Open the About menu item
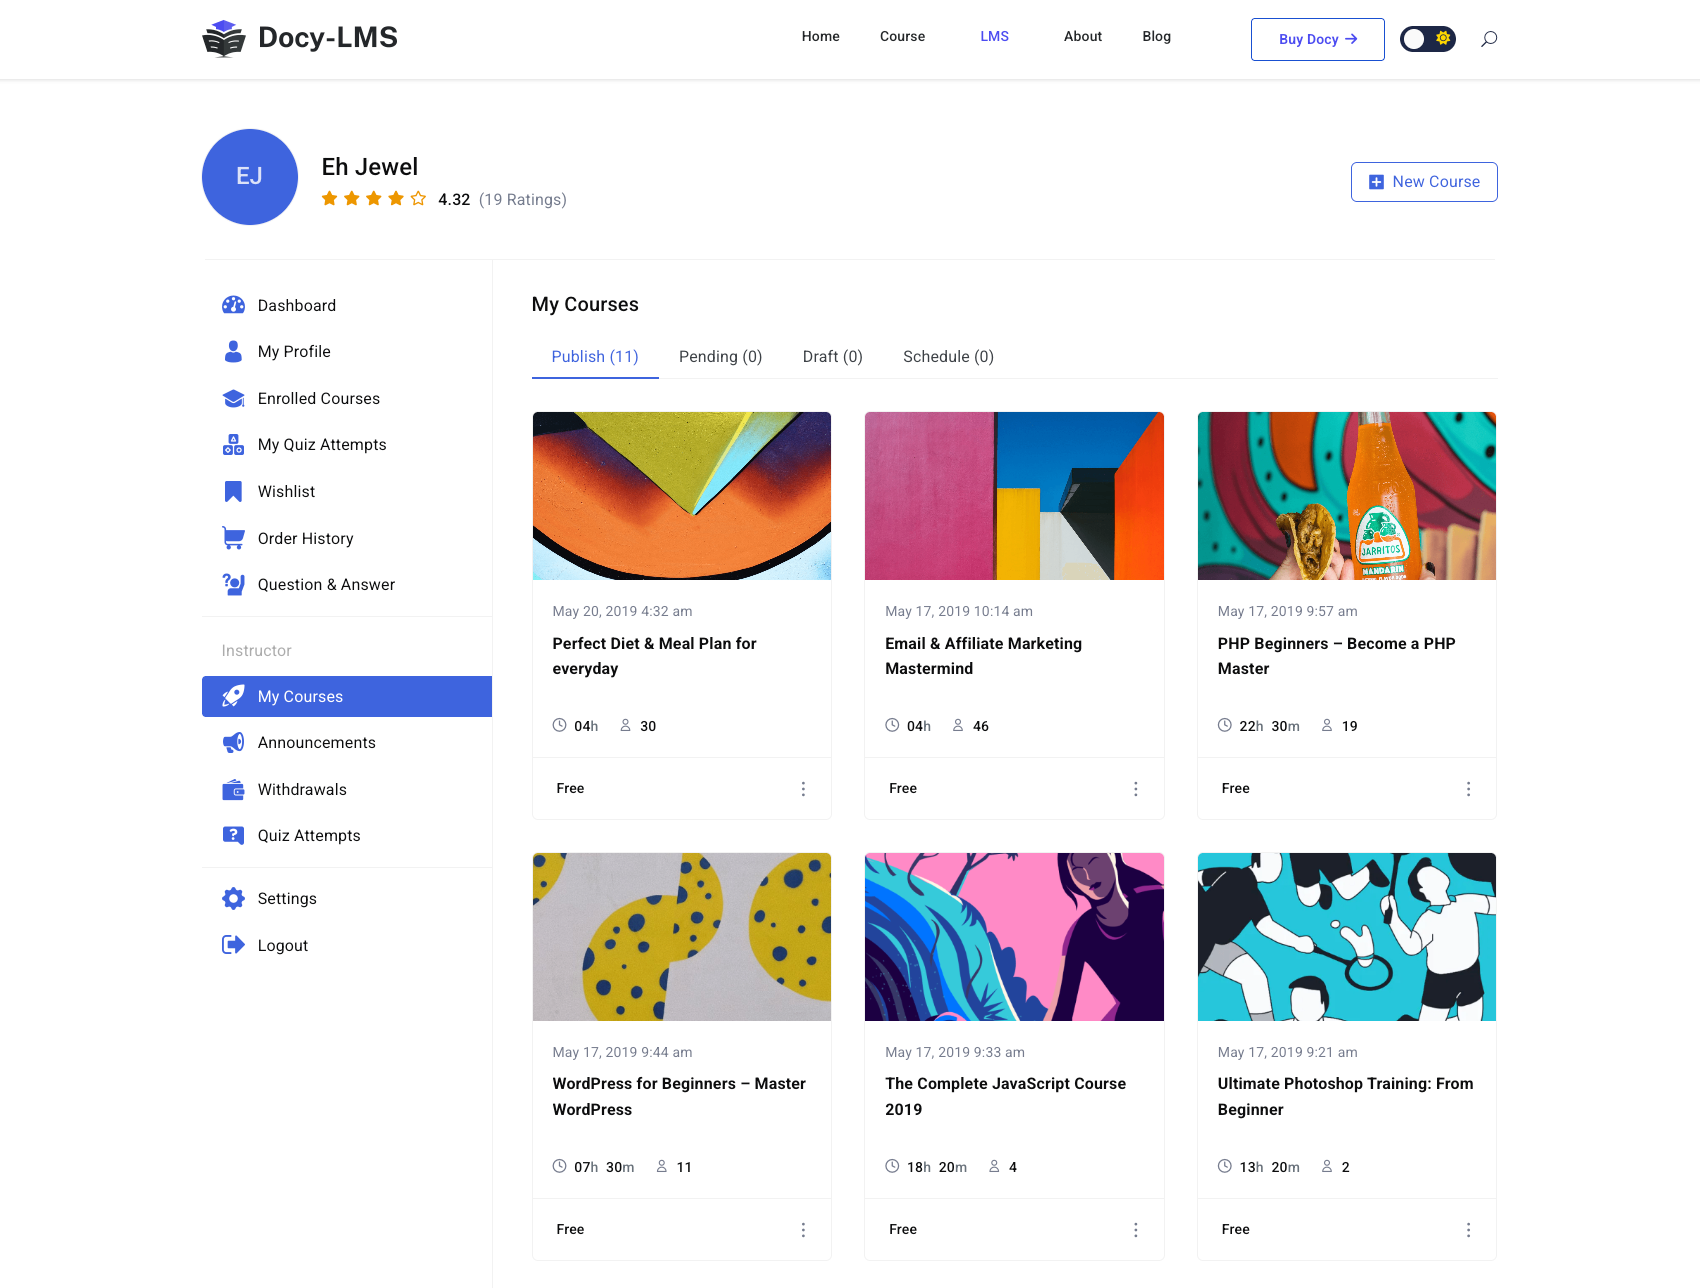Screen dimensions: 1700x1288 [1083, 37]
